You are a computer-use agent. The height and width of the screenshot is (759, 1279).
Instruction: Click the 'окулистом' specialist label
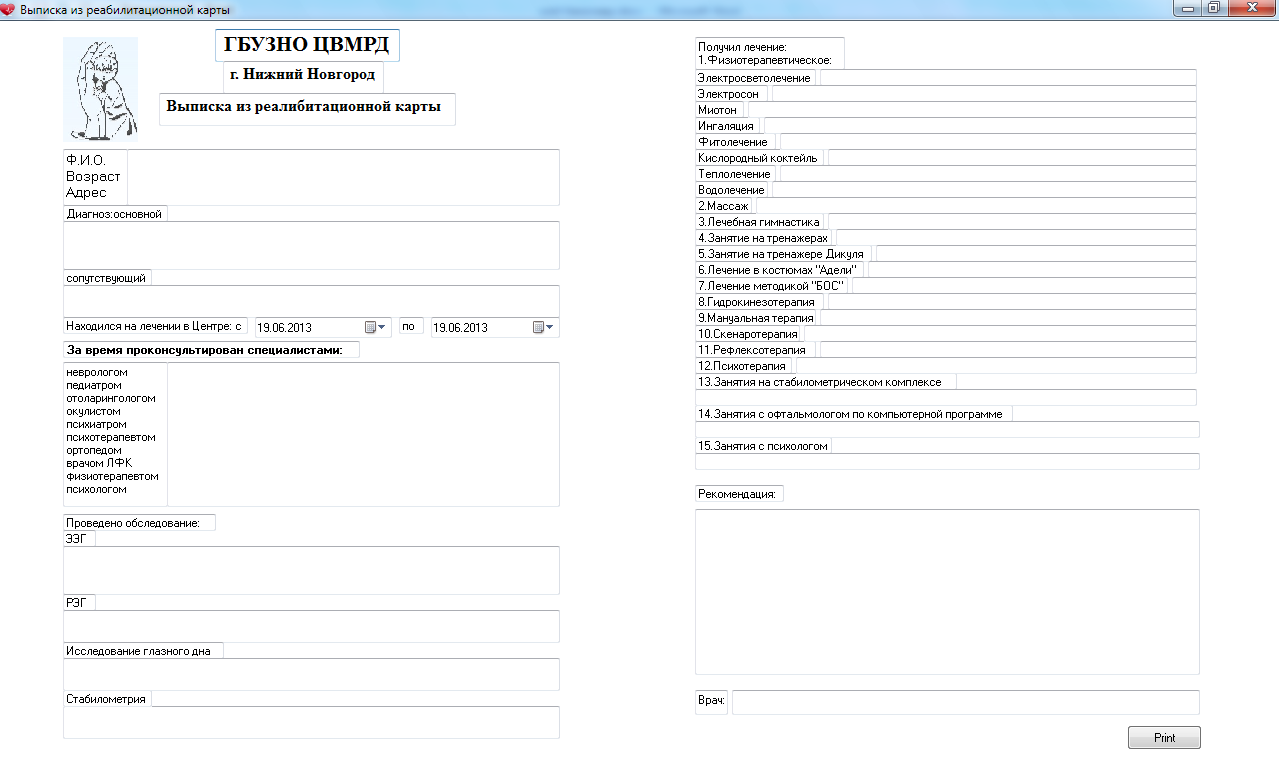click(x=93, y=411)
